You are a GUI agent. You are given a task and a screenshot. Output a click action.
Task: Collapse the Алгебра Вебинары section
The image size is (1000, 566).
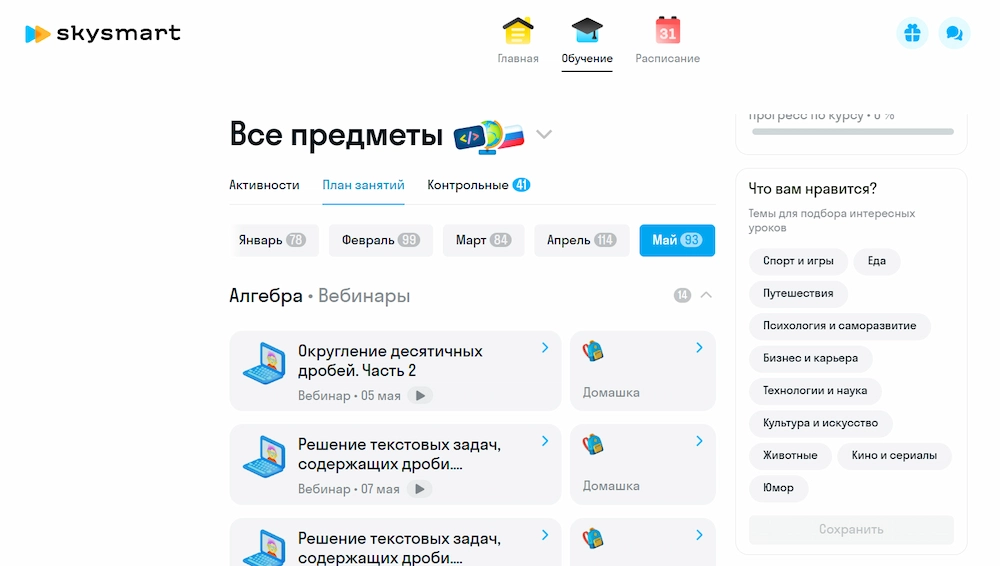click(x=706, y=295)
